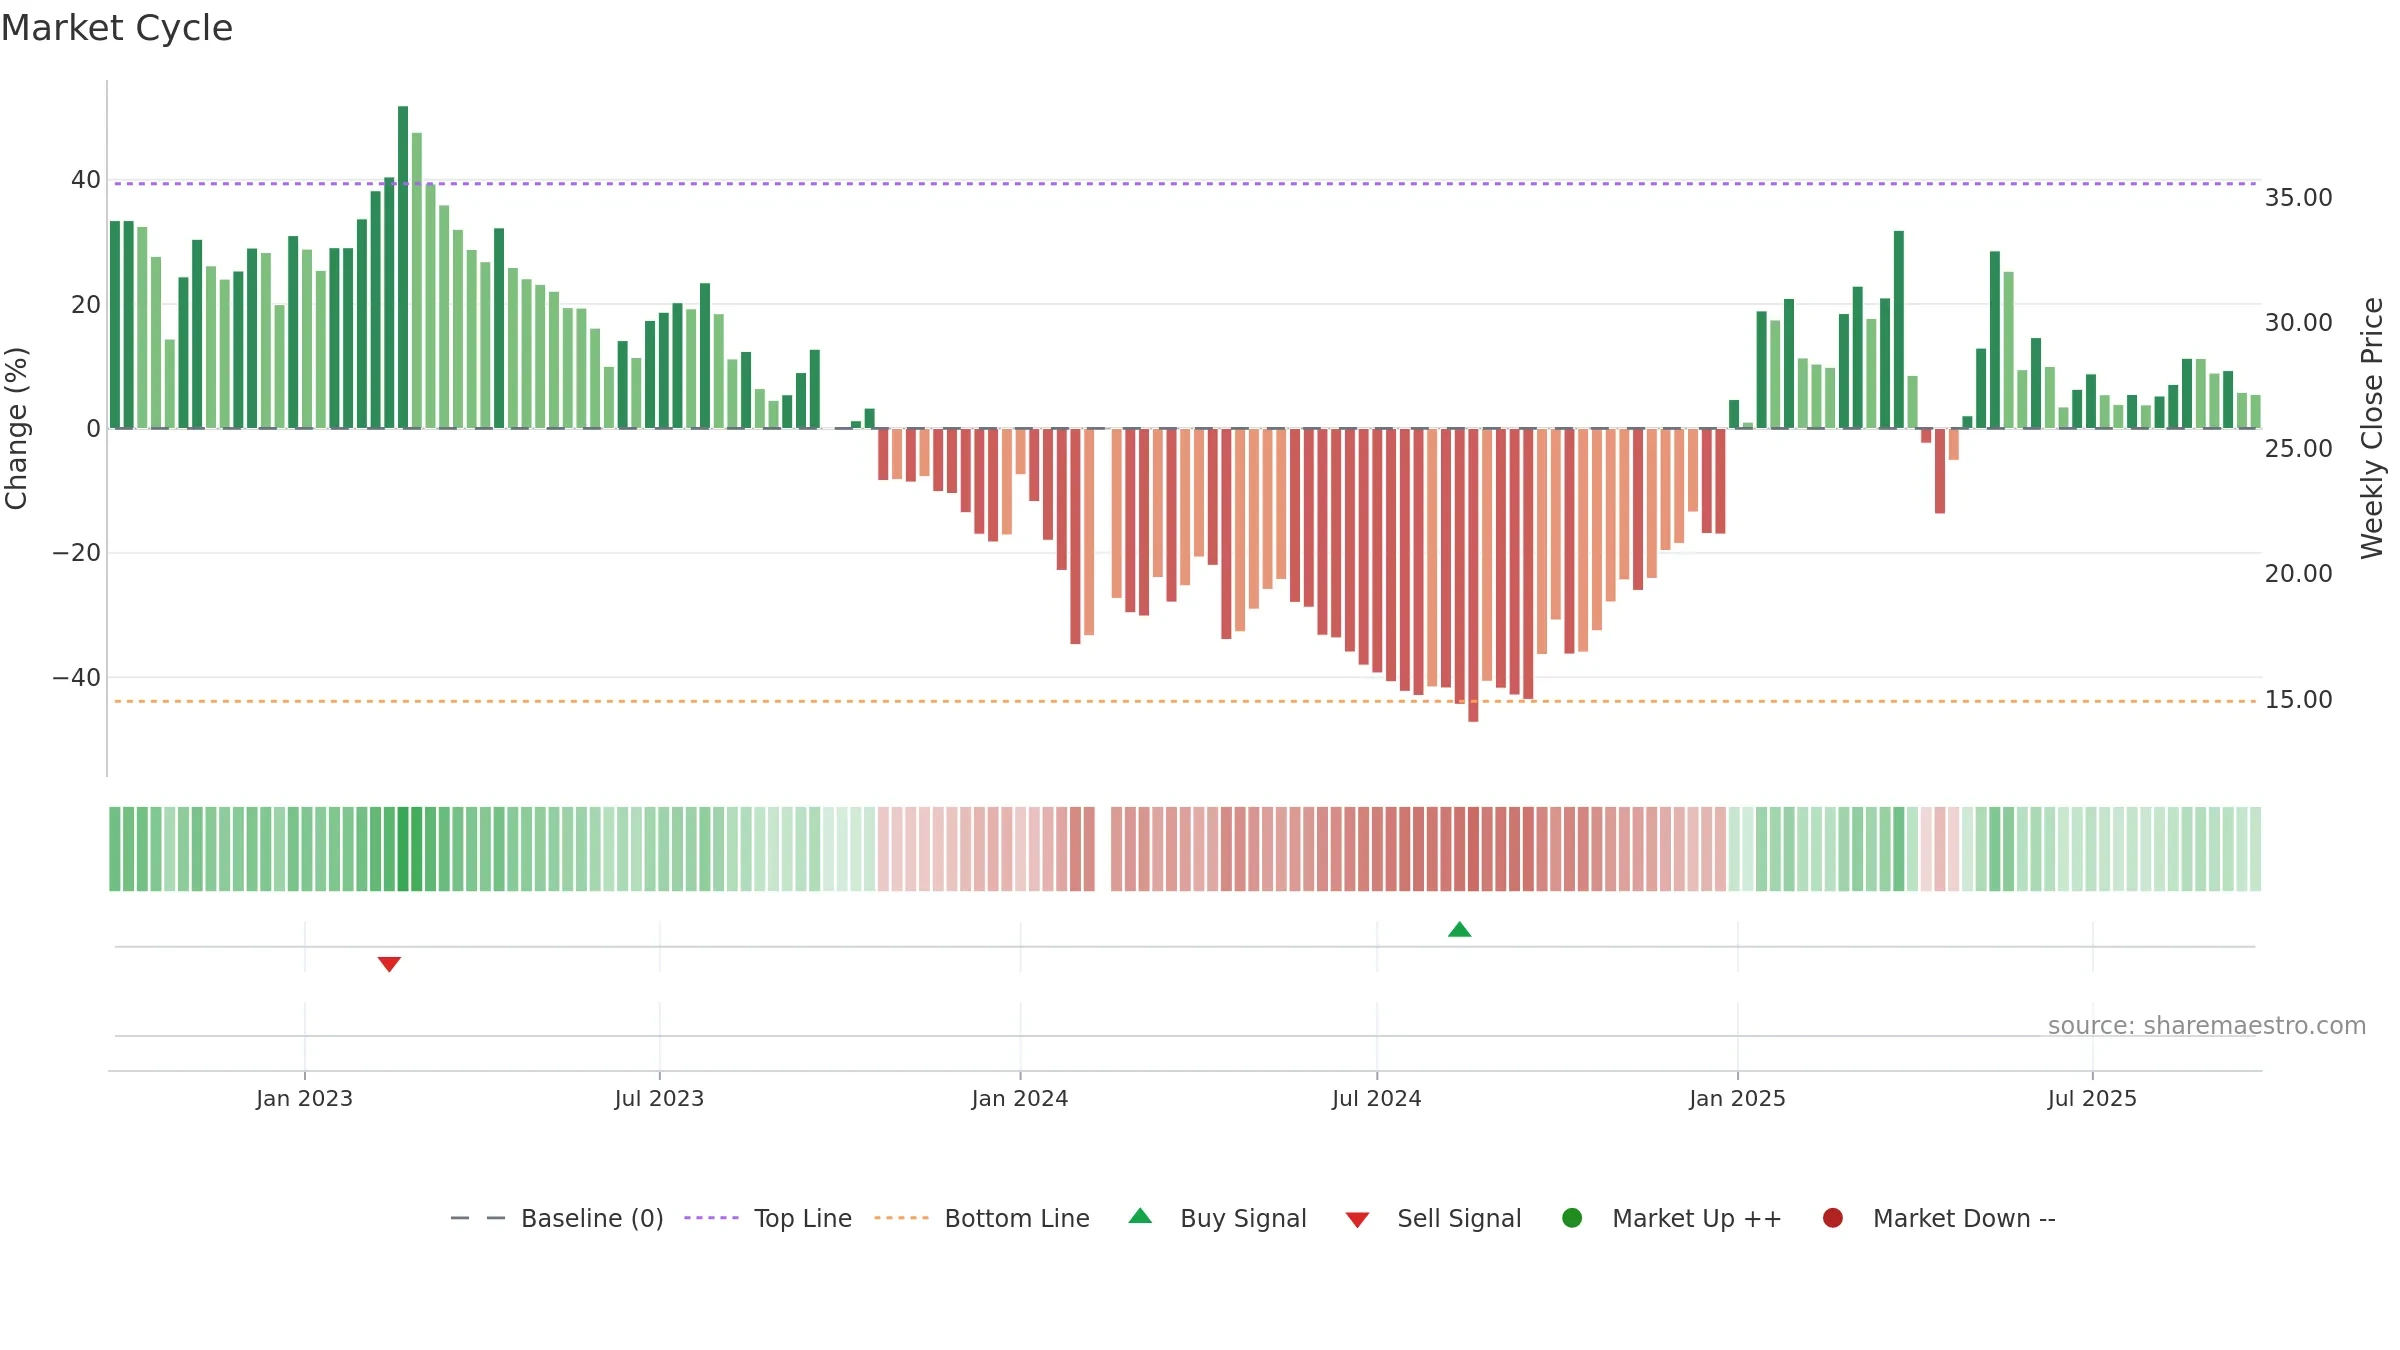Screen dimensions: 2400x1350
Task: Click the Jul 2023 axis label
Action: (659, 1098)
